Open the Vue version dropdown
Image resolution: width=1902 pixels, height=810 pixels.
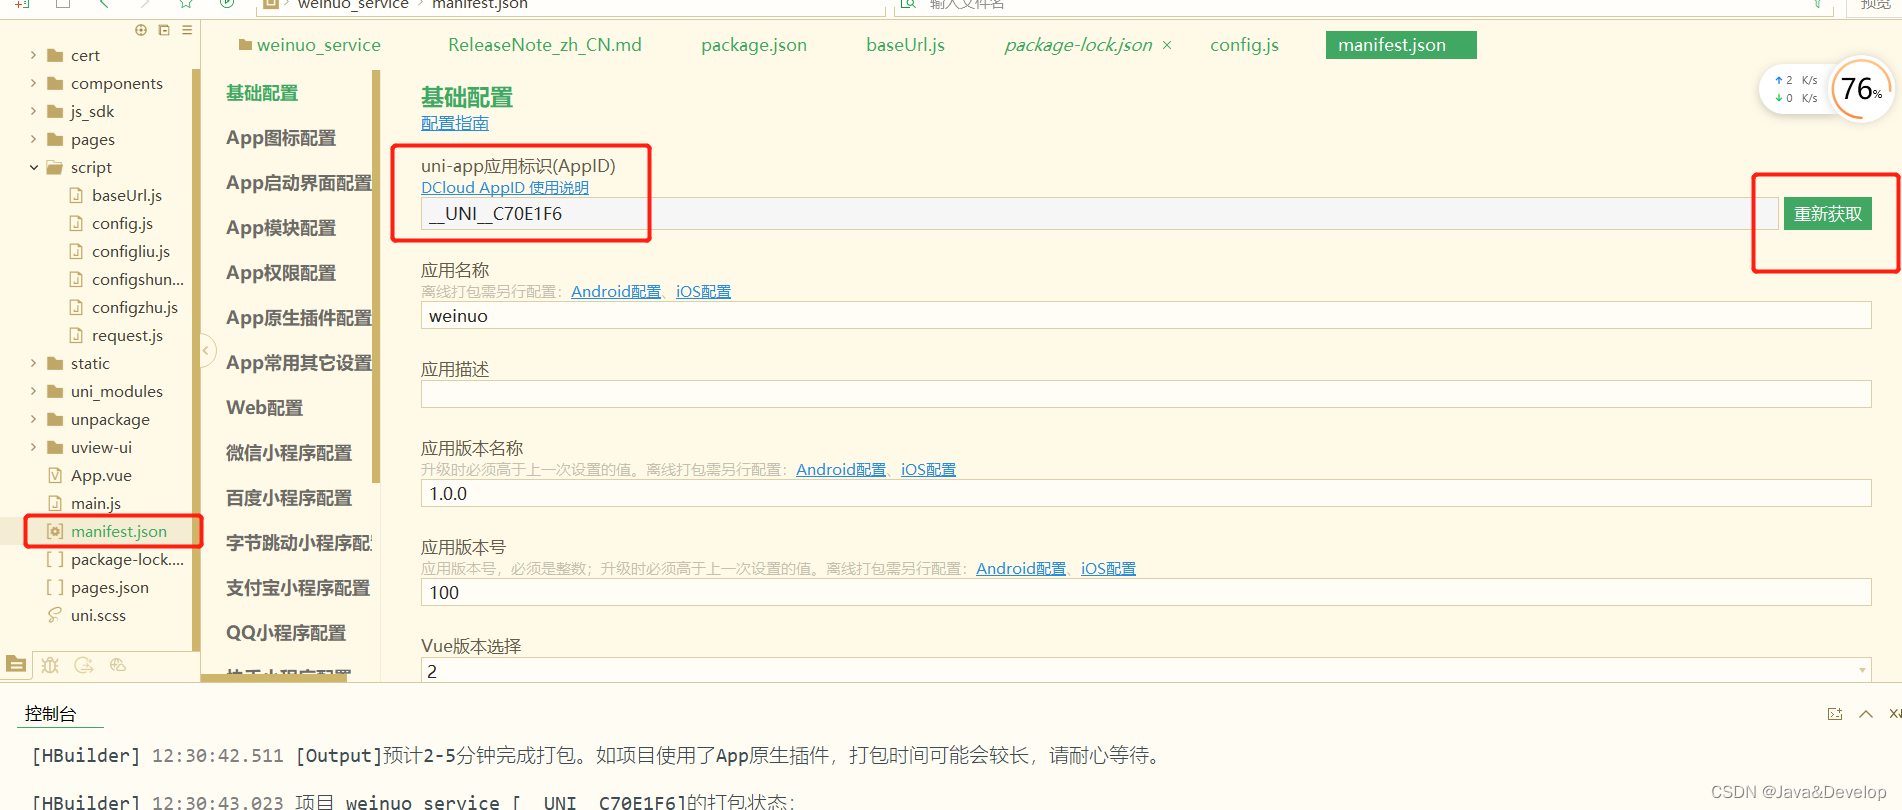click(x=1146, y=670)
